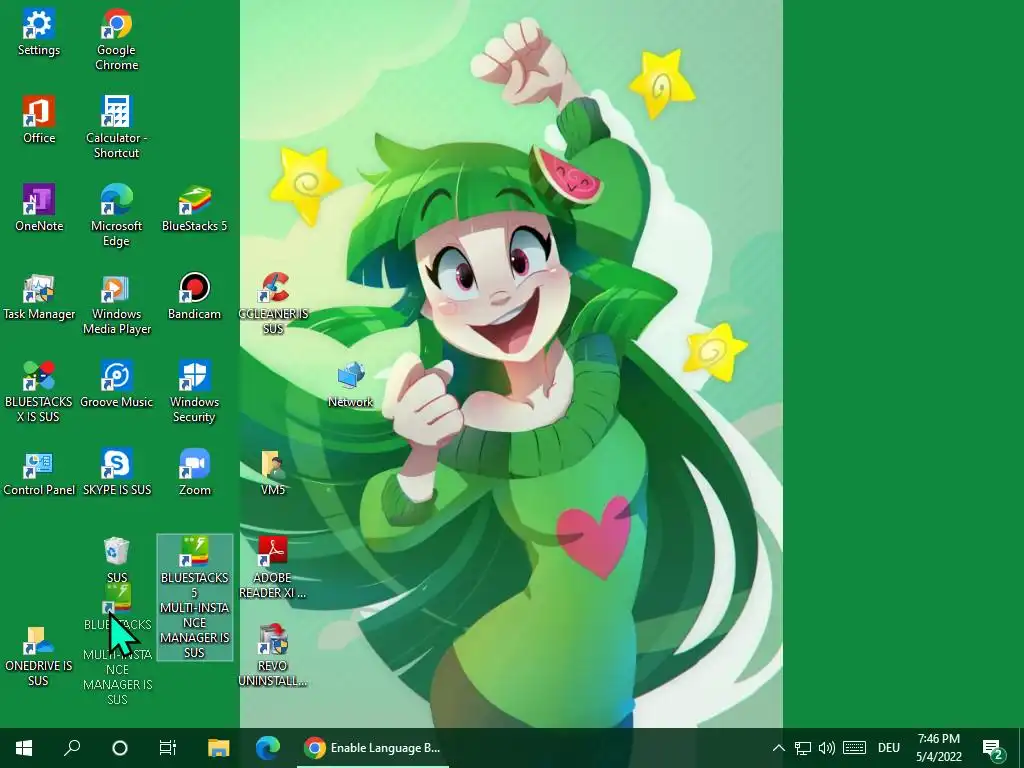Screen dimensions: 1024x768
Task: Click the Microsoft Edge desktop shortcut
Action: pos(116,216)
